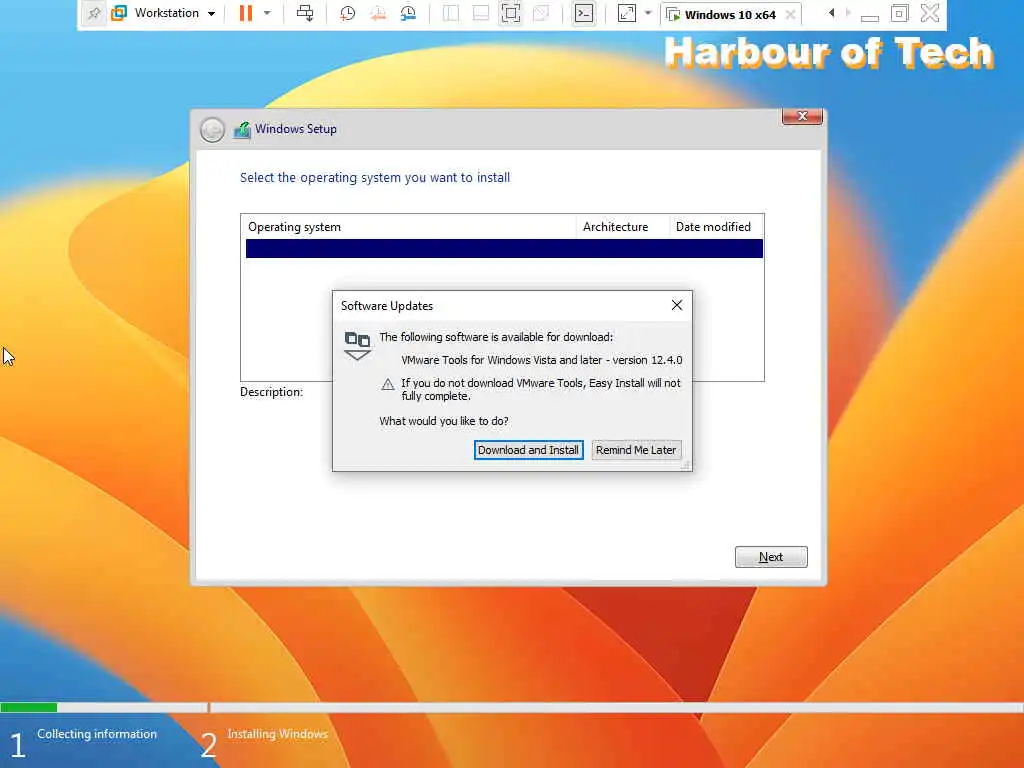Image resolution: width=1024 pixels, height=768 pixels.
Task: Open the snapshot manager
Action: [x=408, y=13]
